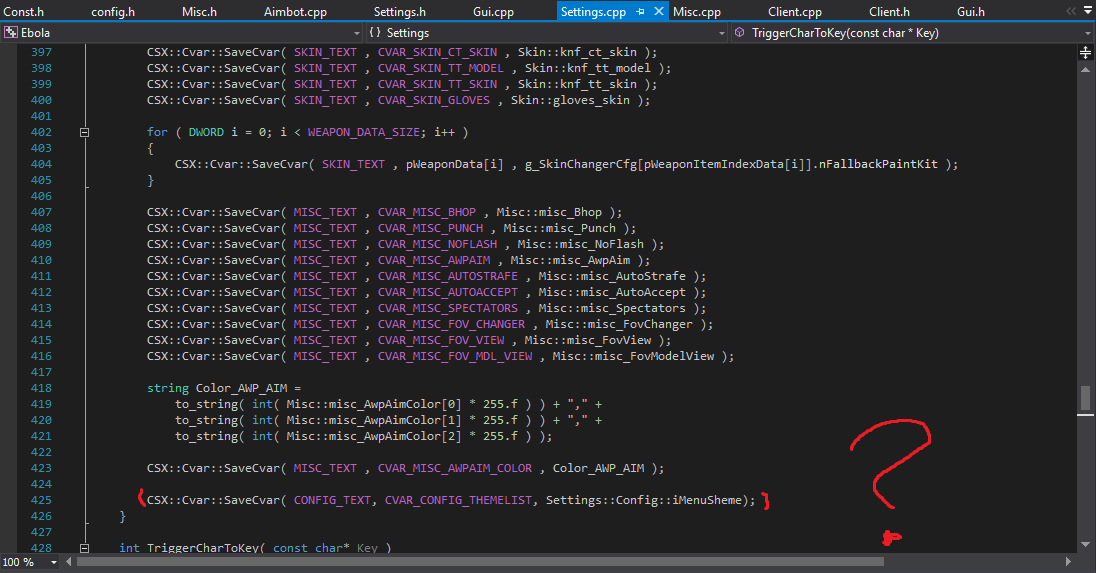
Task: Close the Settings.cpp tab
Action: [658, 12]
